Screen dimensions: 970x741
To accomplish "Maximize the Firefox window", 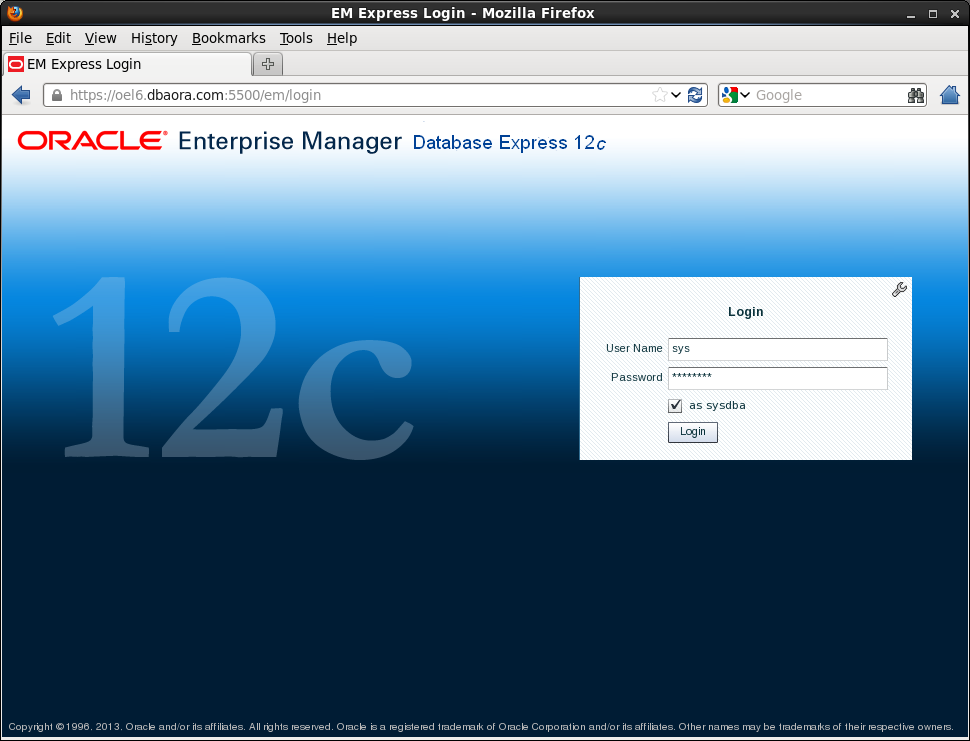I will point(933,14).
